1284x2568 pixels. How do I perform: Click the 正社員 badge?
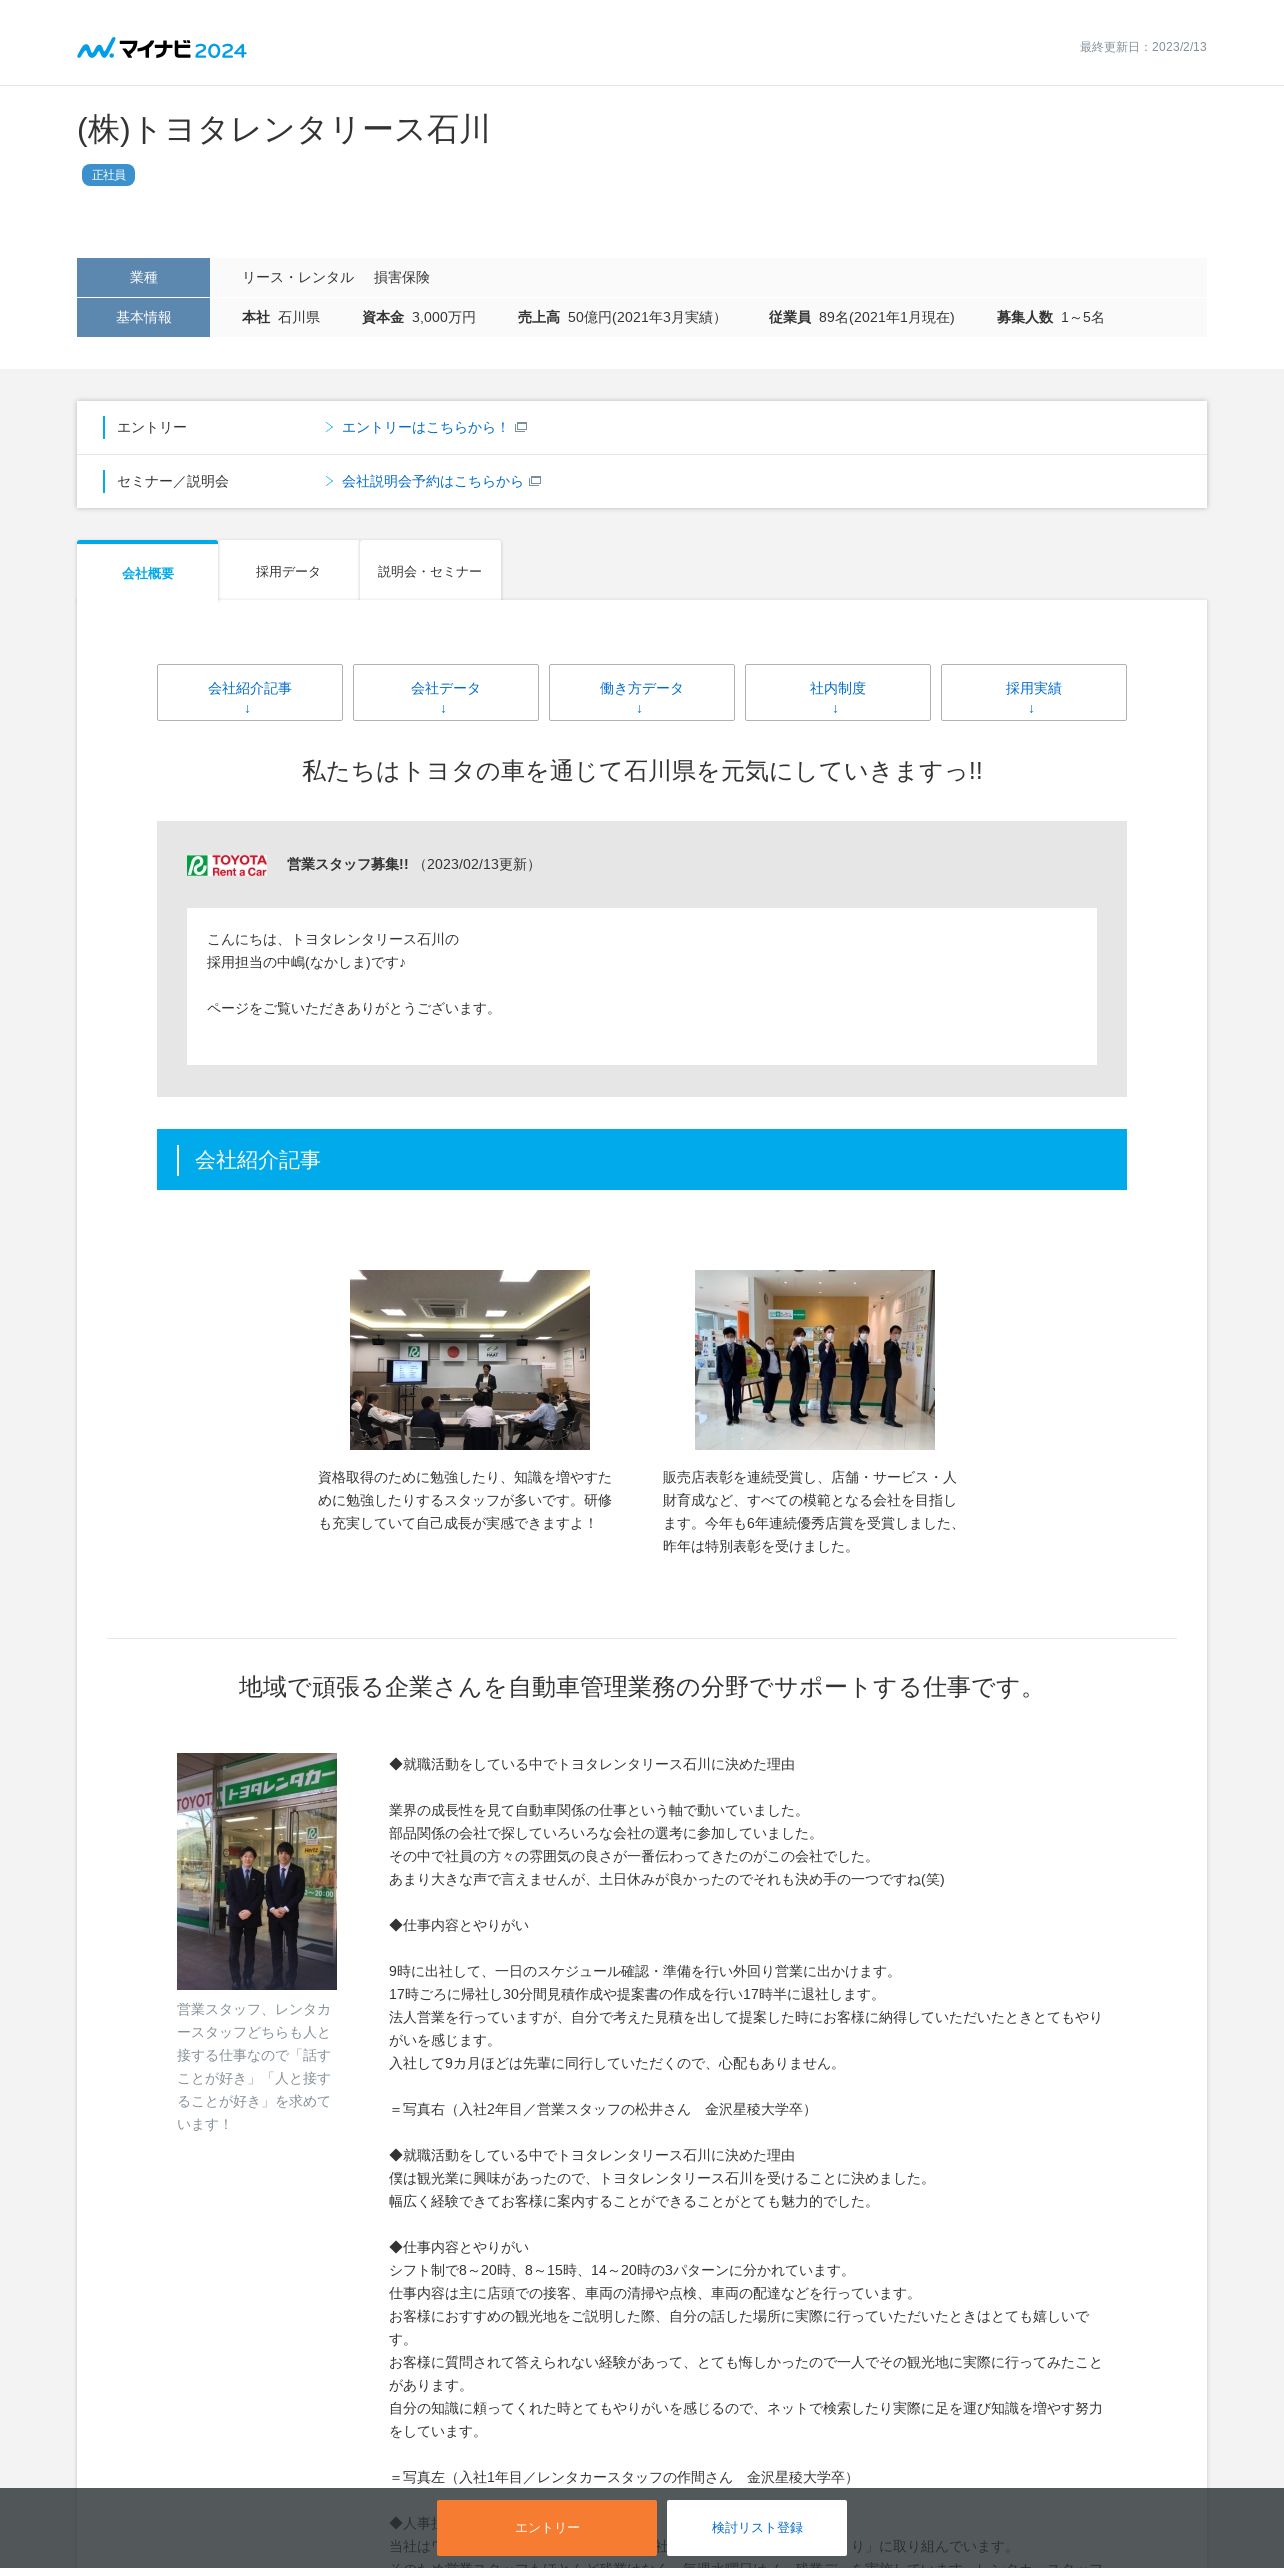pos(108,175)
